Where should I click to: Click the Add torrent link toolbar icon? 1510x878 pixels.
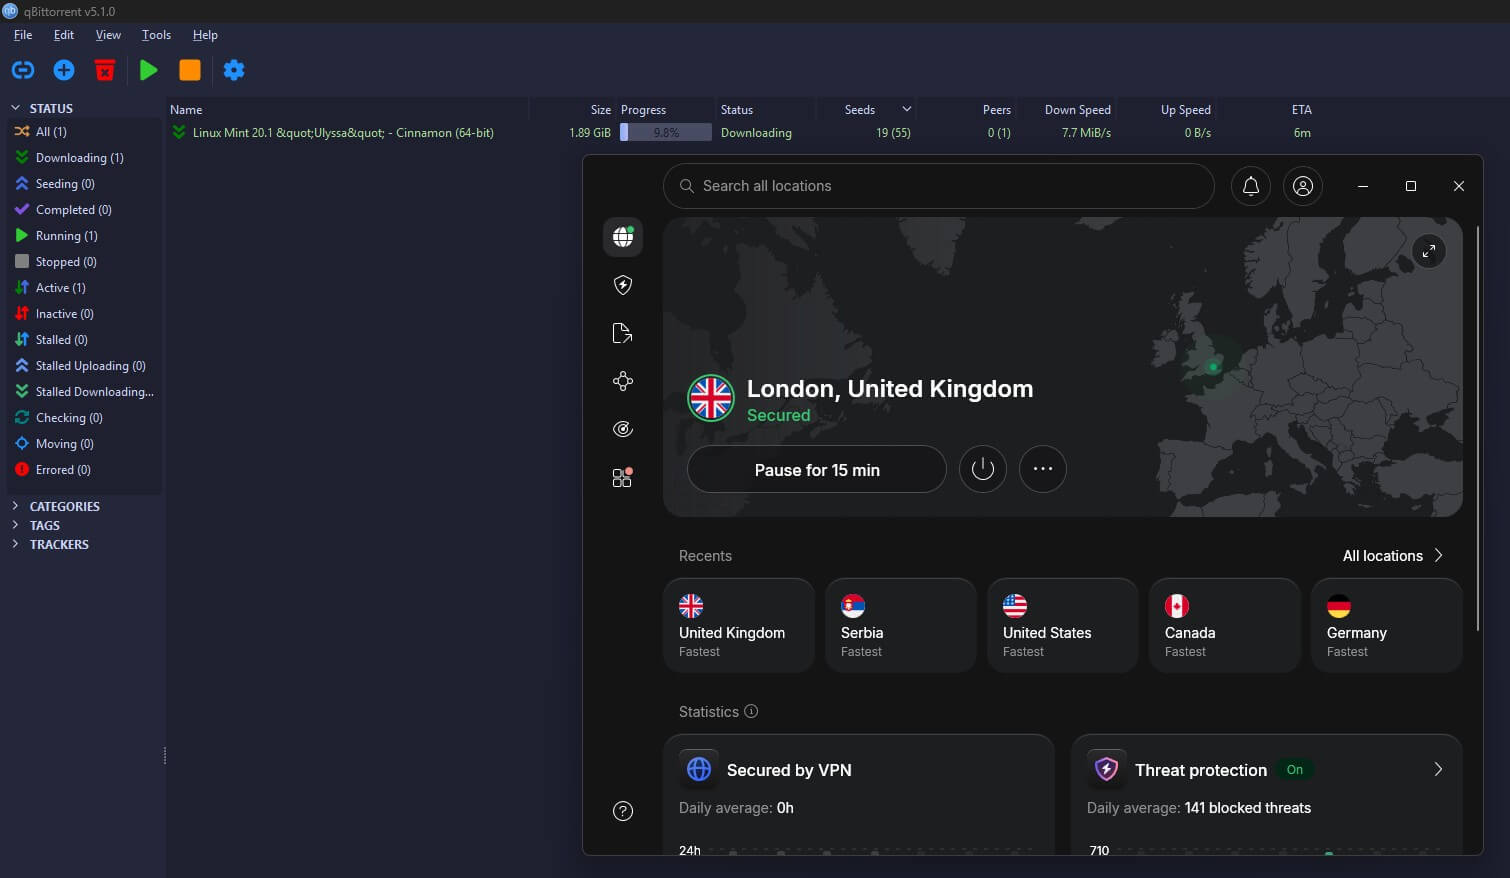23,70
